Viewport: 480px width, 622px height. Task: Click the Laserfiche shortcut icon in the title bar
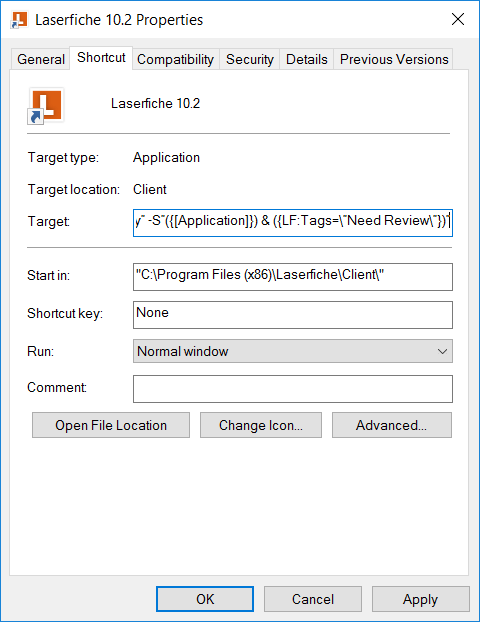click(19, 20)
